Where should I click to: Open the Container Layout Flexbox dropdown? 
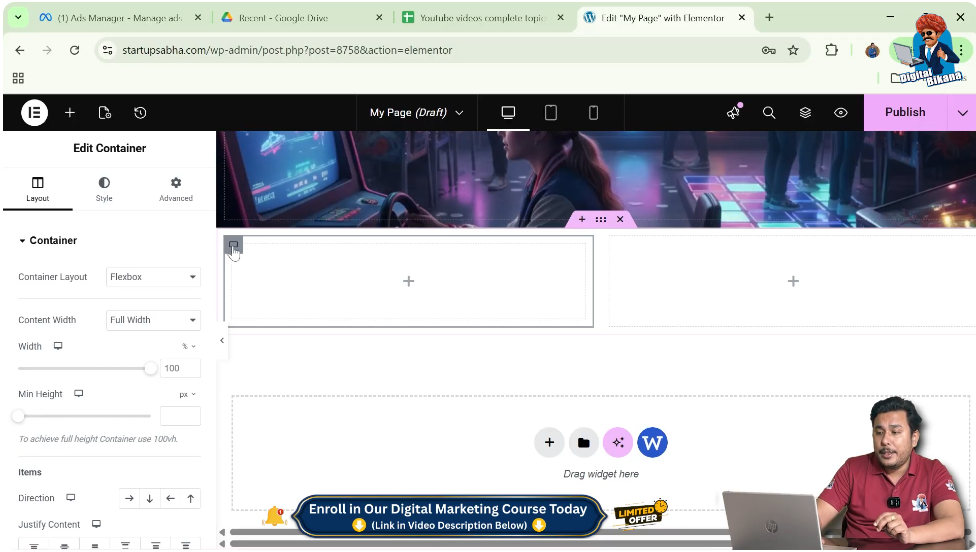153,277
